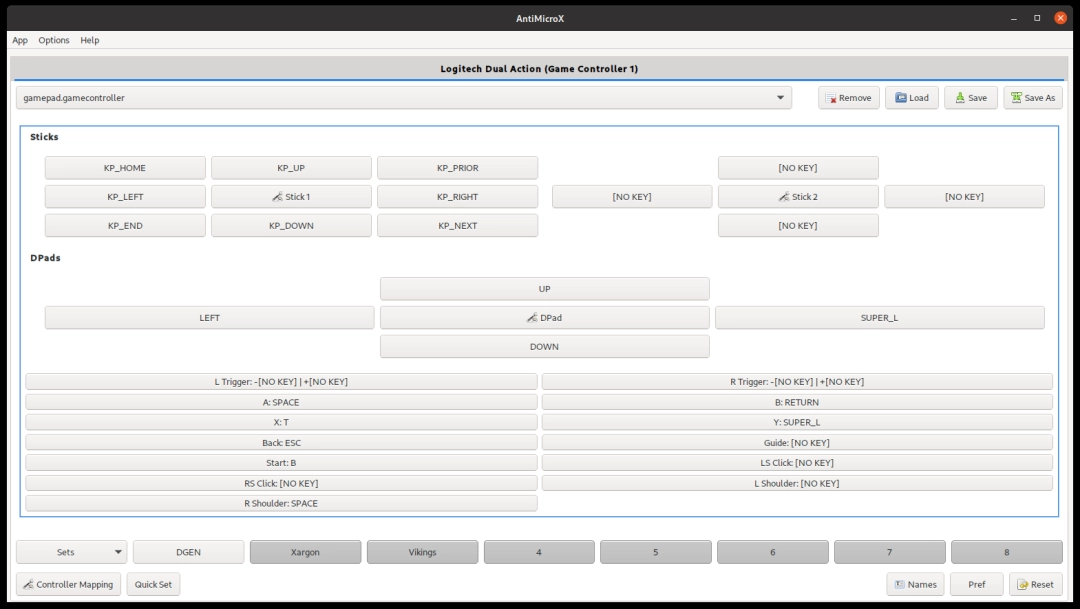Open the Controller Mapping dialog

tap(67, 584)
